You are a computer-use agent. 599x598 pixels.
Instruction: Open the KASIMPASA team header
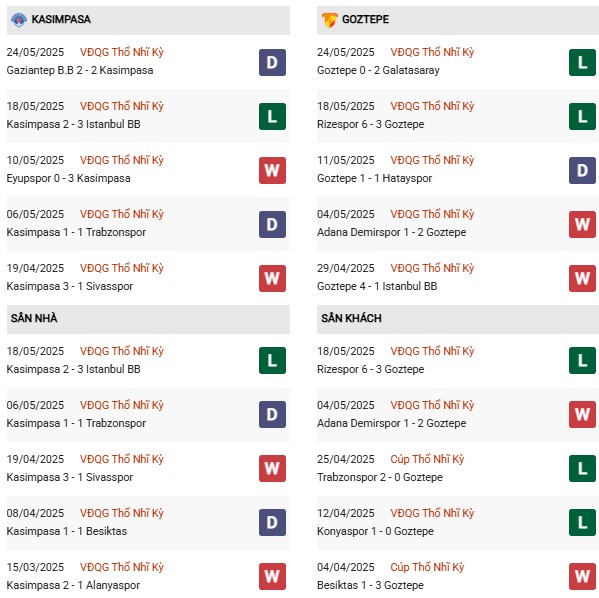pos(148,20)
